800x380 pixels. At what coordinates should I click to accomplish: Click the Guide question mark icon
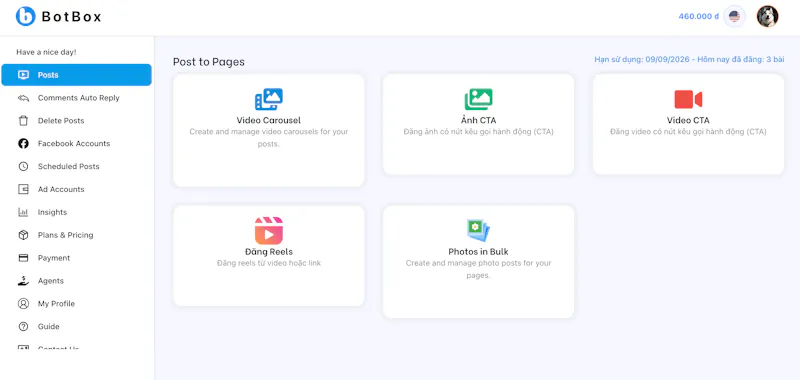point(23,326)
